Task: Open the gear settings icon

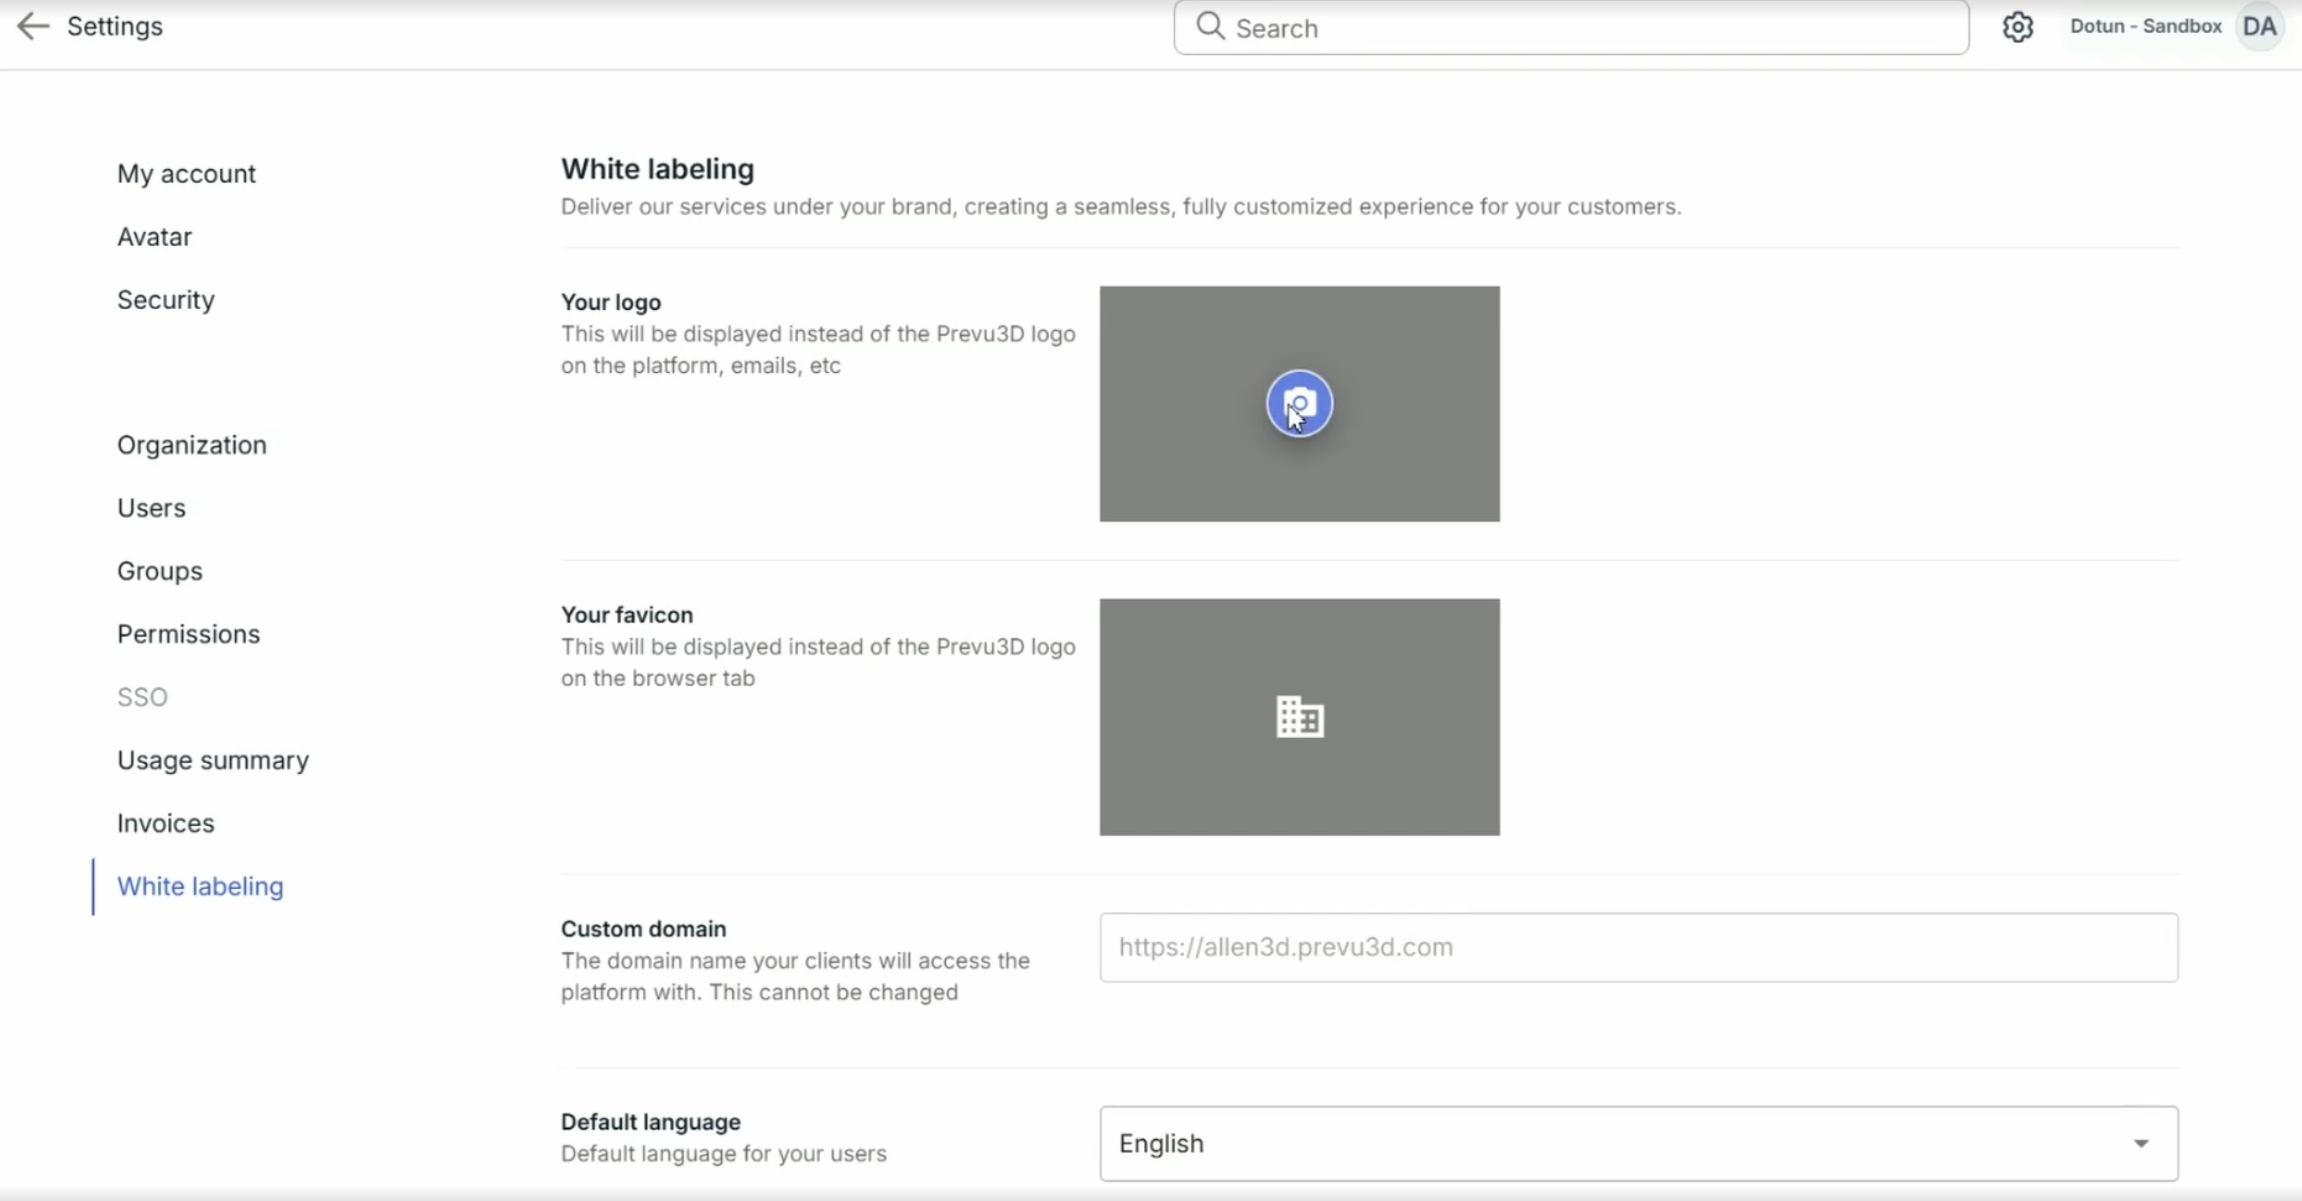Action: point(2017,27)
